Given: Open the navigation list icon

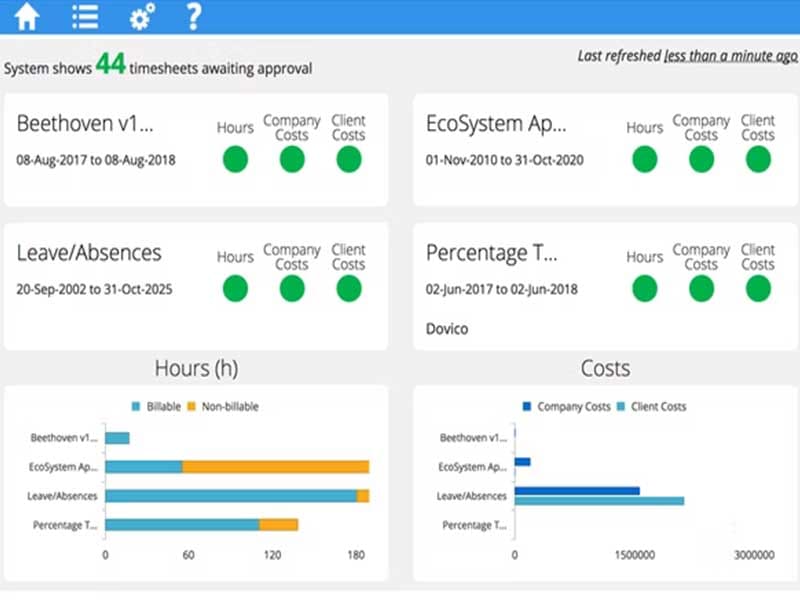Looking at the screenshot, I should [84, 17].
